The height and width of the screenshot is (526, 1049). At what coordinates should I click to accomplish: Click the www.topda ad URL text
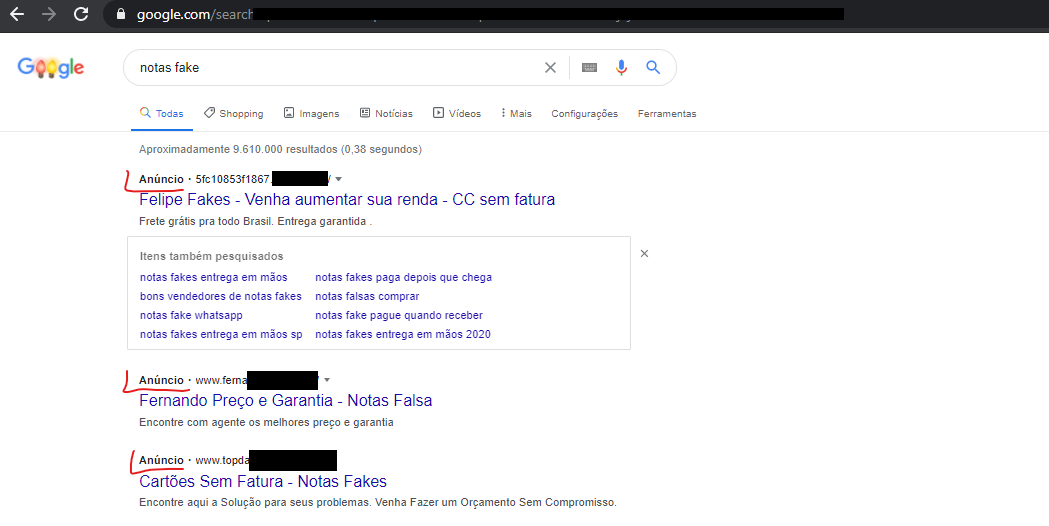click(222, 460)
